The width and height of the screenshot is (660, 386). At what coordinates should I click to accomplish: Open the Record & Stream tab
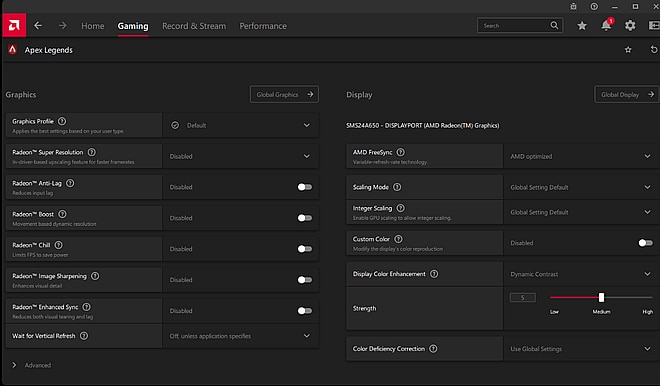(194, 26)
